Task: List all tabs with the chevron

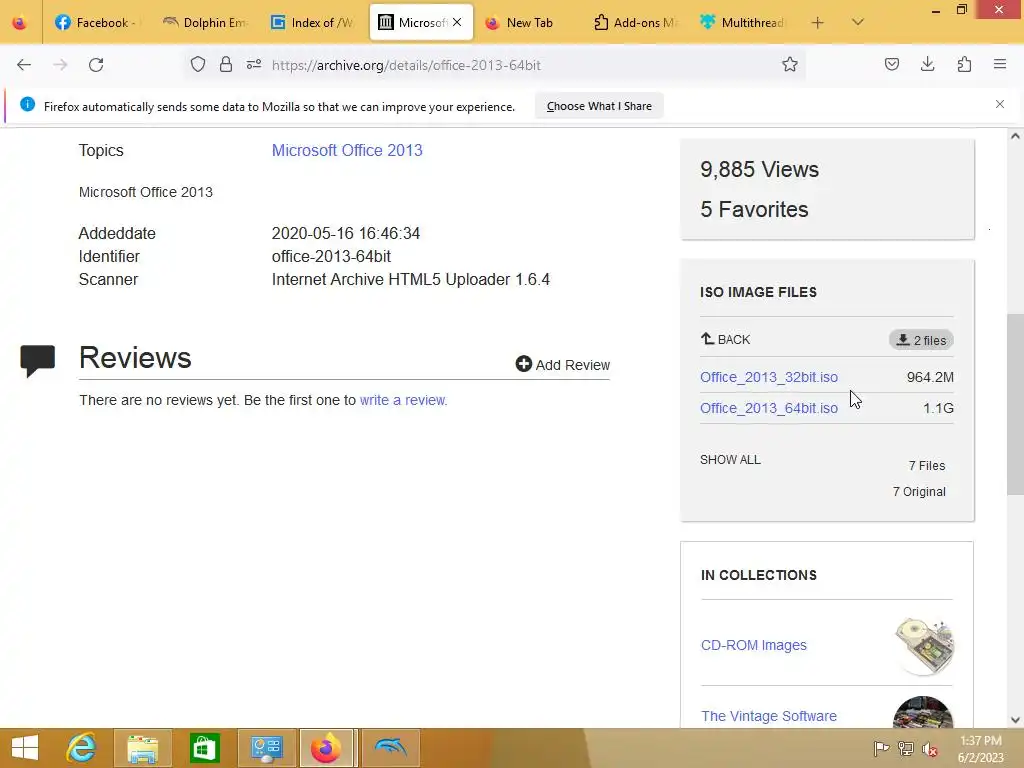Action: [857, 22]
